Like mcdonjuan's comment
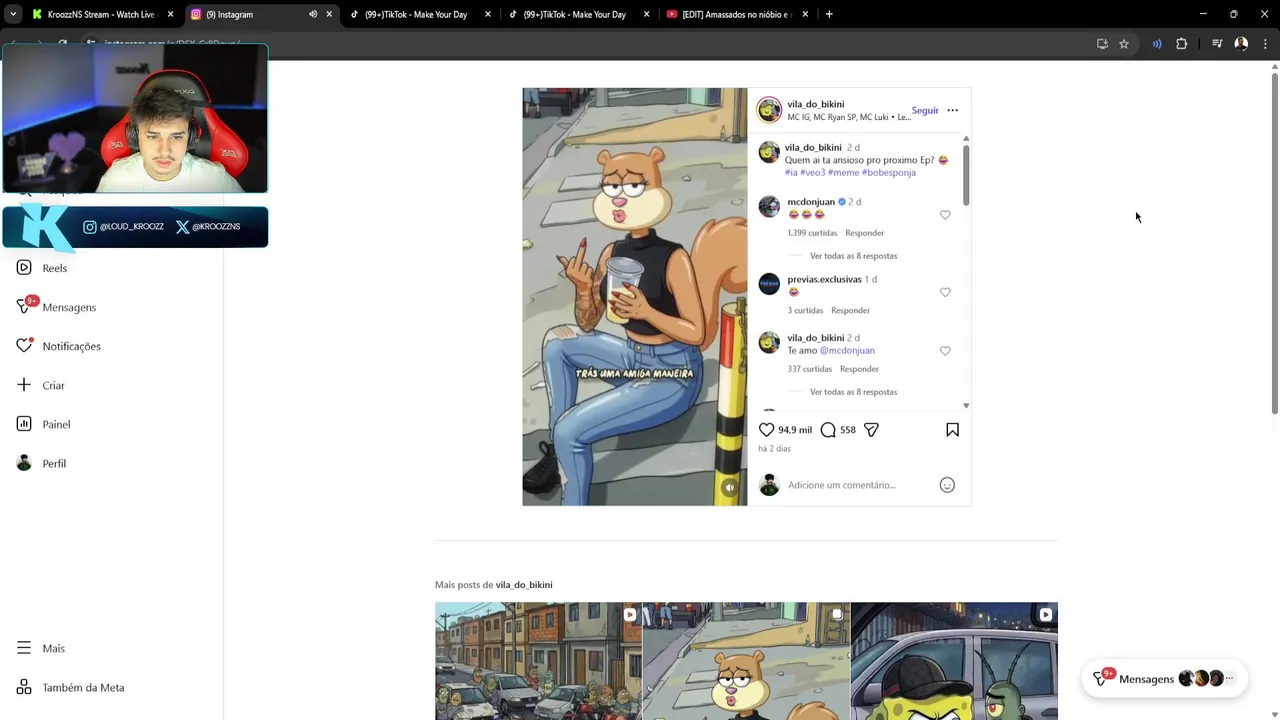 tap(945, 215)
